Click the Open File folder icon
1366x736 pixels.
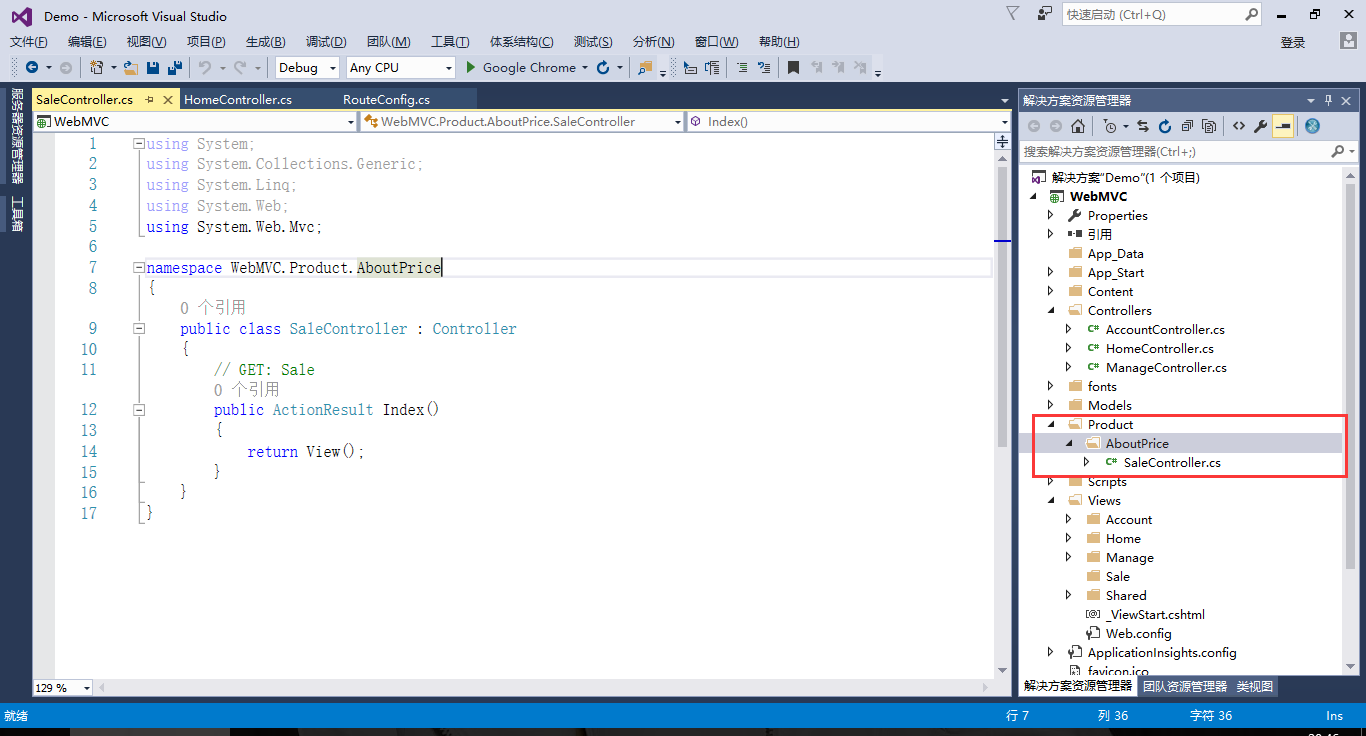coord(131,68)
